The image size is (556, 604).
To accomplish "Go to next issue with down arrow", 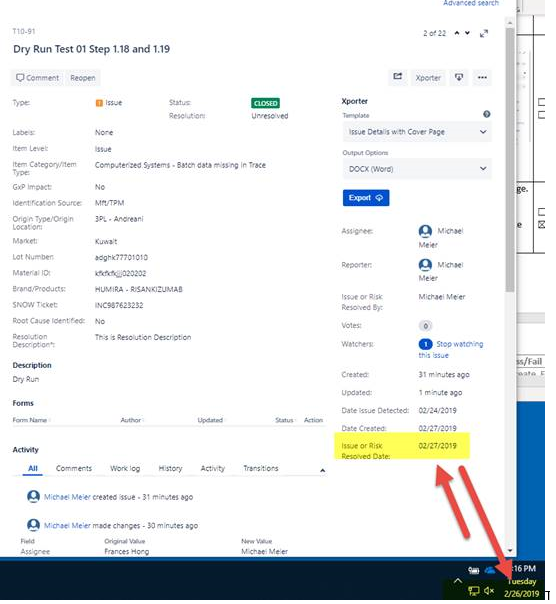I will [x=467, y=33].
